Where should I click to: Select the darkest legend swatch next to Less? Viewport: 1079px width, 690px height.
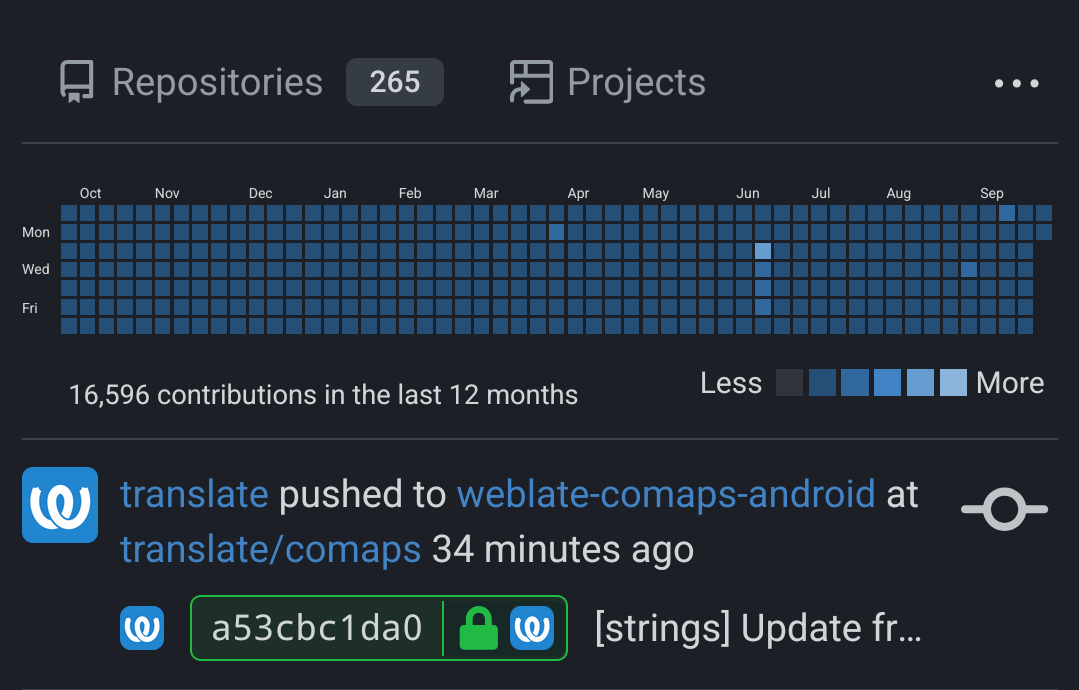pos(789,382)
